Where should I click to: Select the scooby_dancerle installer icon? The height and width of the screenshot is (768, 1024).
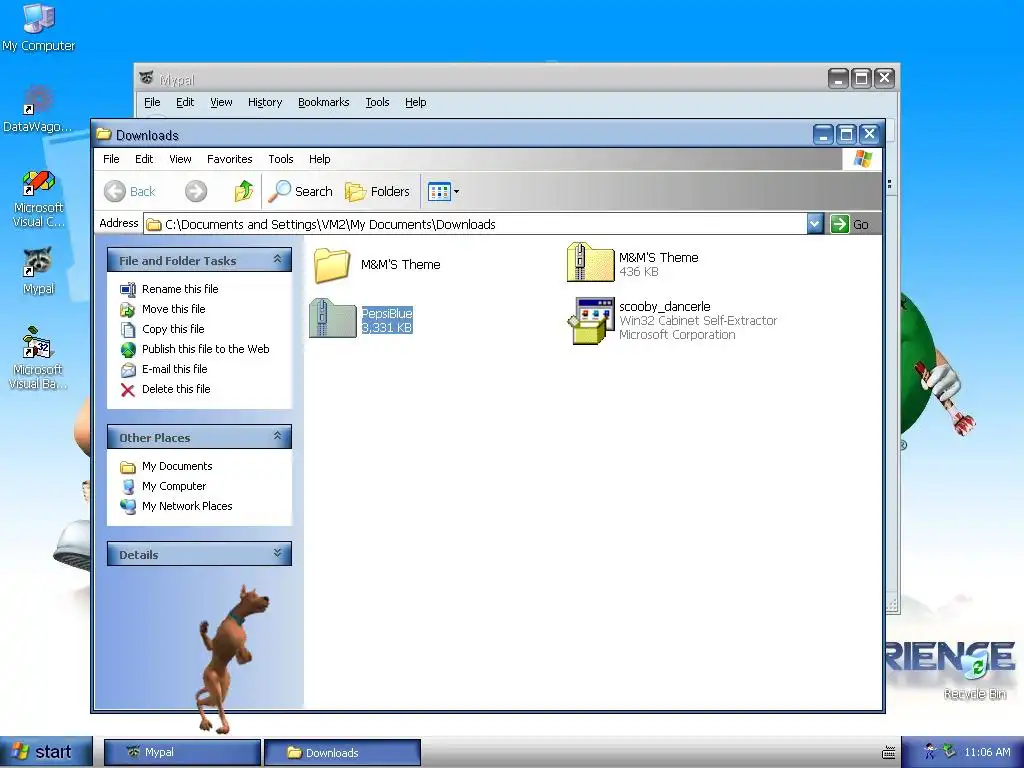pos(590,320)
